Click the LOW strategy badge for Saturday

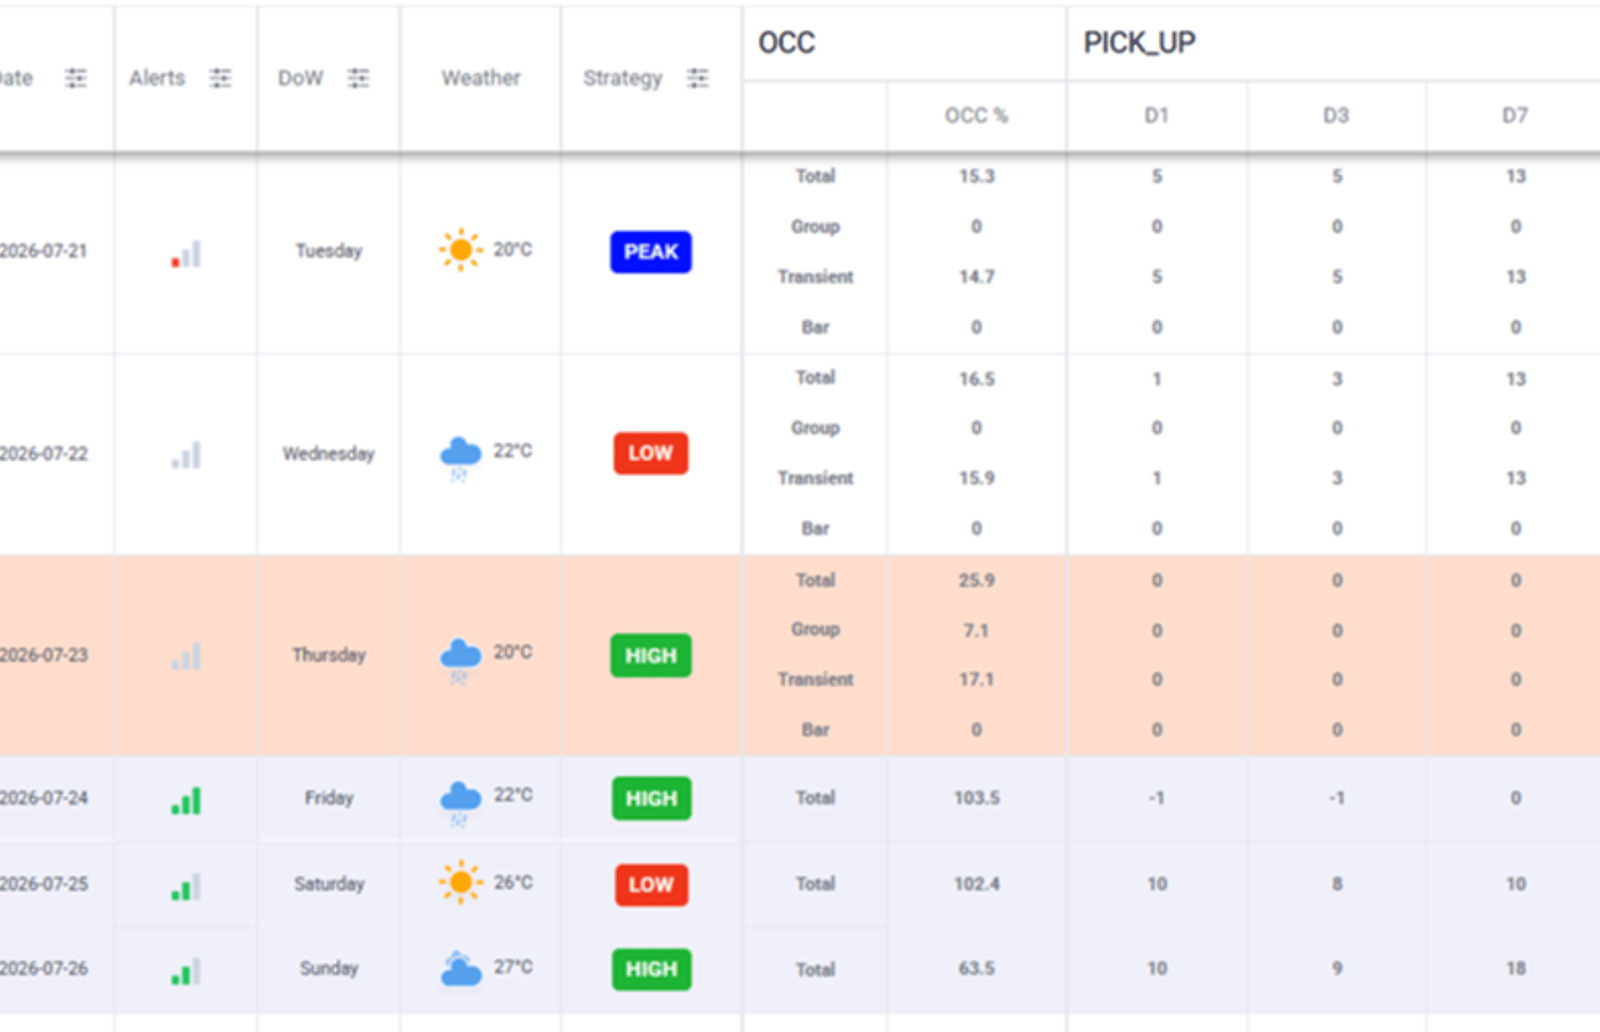click(x=651, y=885)
